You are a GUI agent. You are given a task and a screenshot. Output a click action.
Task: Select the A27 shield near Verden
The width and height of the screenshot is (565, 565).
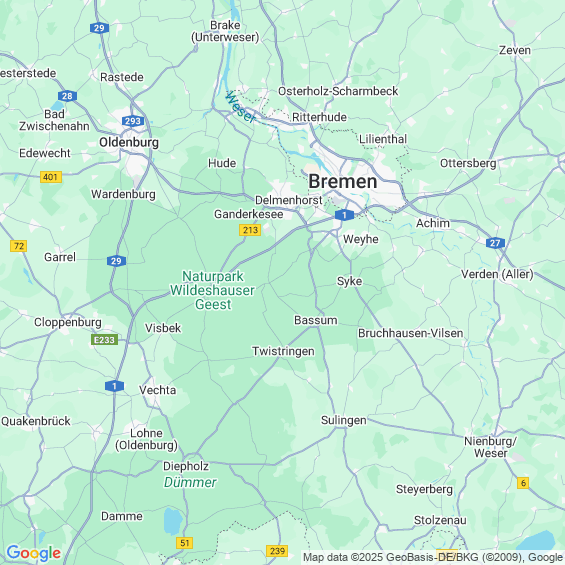coord(495,243)
